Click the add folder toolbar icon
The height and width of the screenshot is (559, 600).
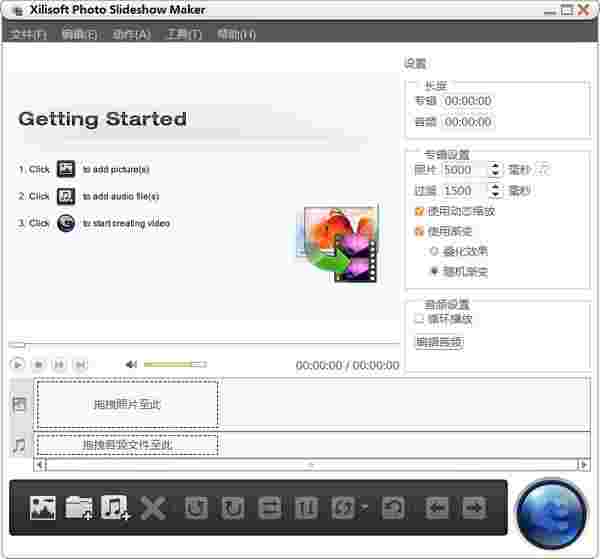pyautogui.click(x=78, y=508)
